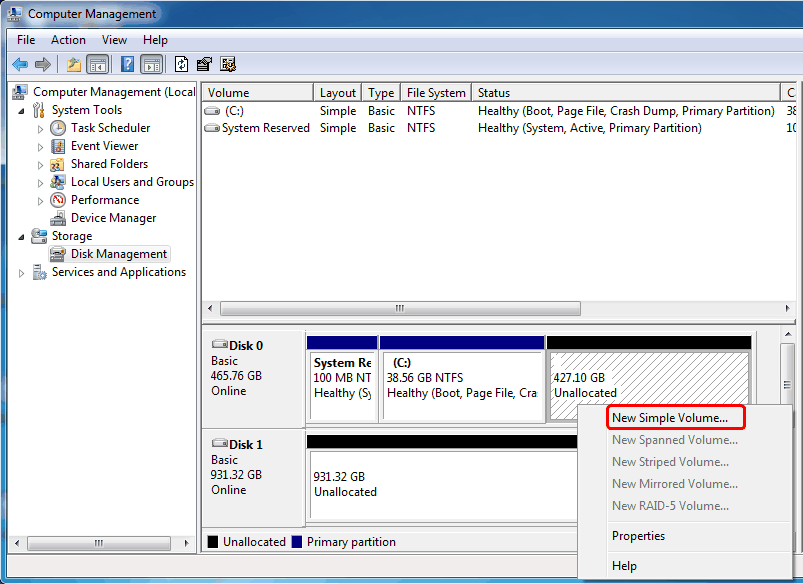This screenshot has width=803, height=584.
Task: Click the volume list scroll right arrow
Action: point(788,308)
